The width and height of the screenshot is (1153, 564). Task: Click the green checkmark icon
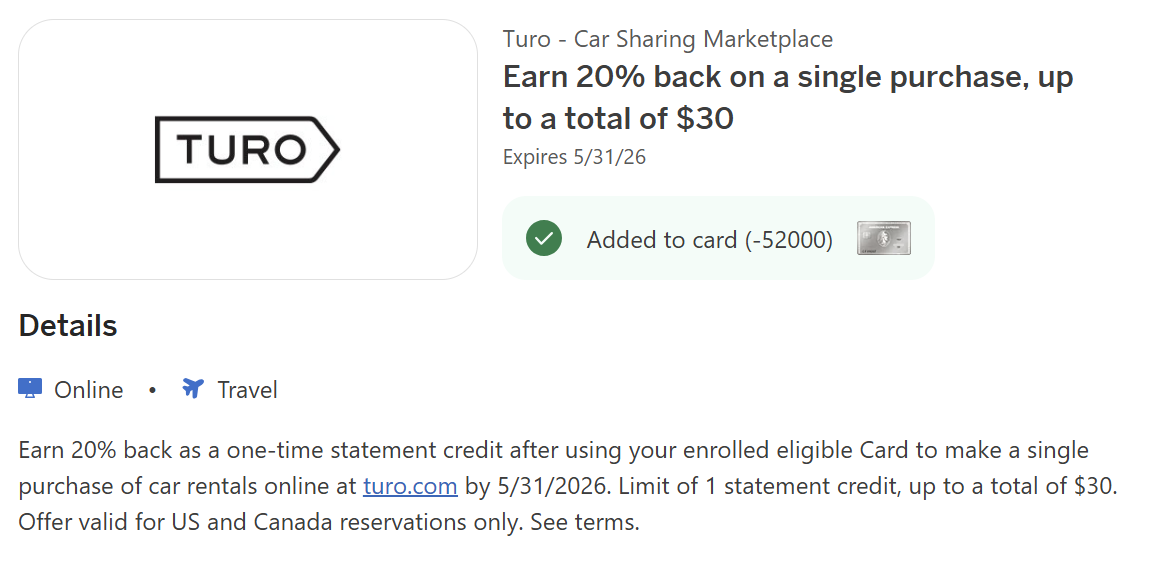(544, 239)
